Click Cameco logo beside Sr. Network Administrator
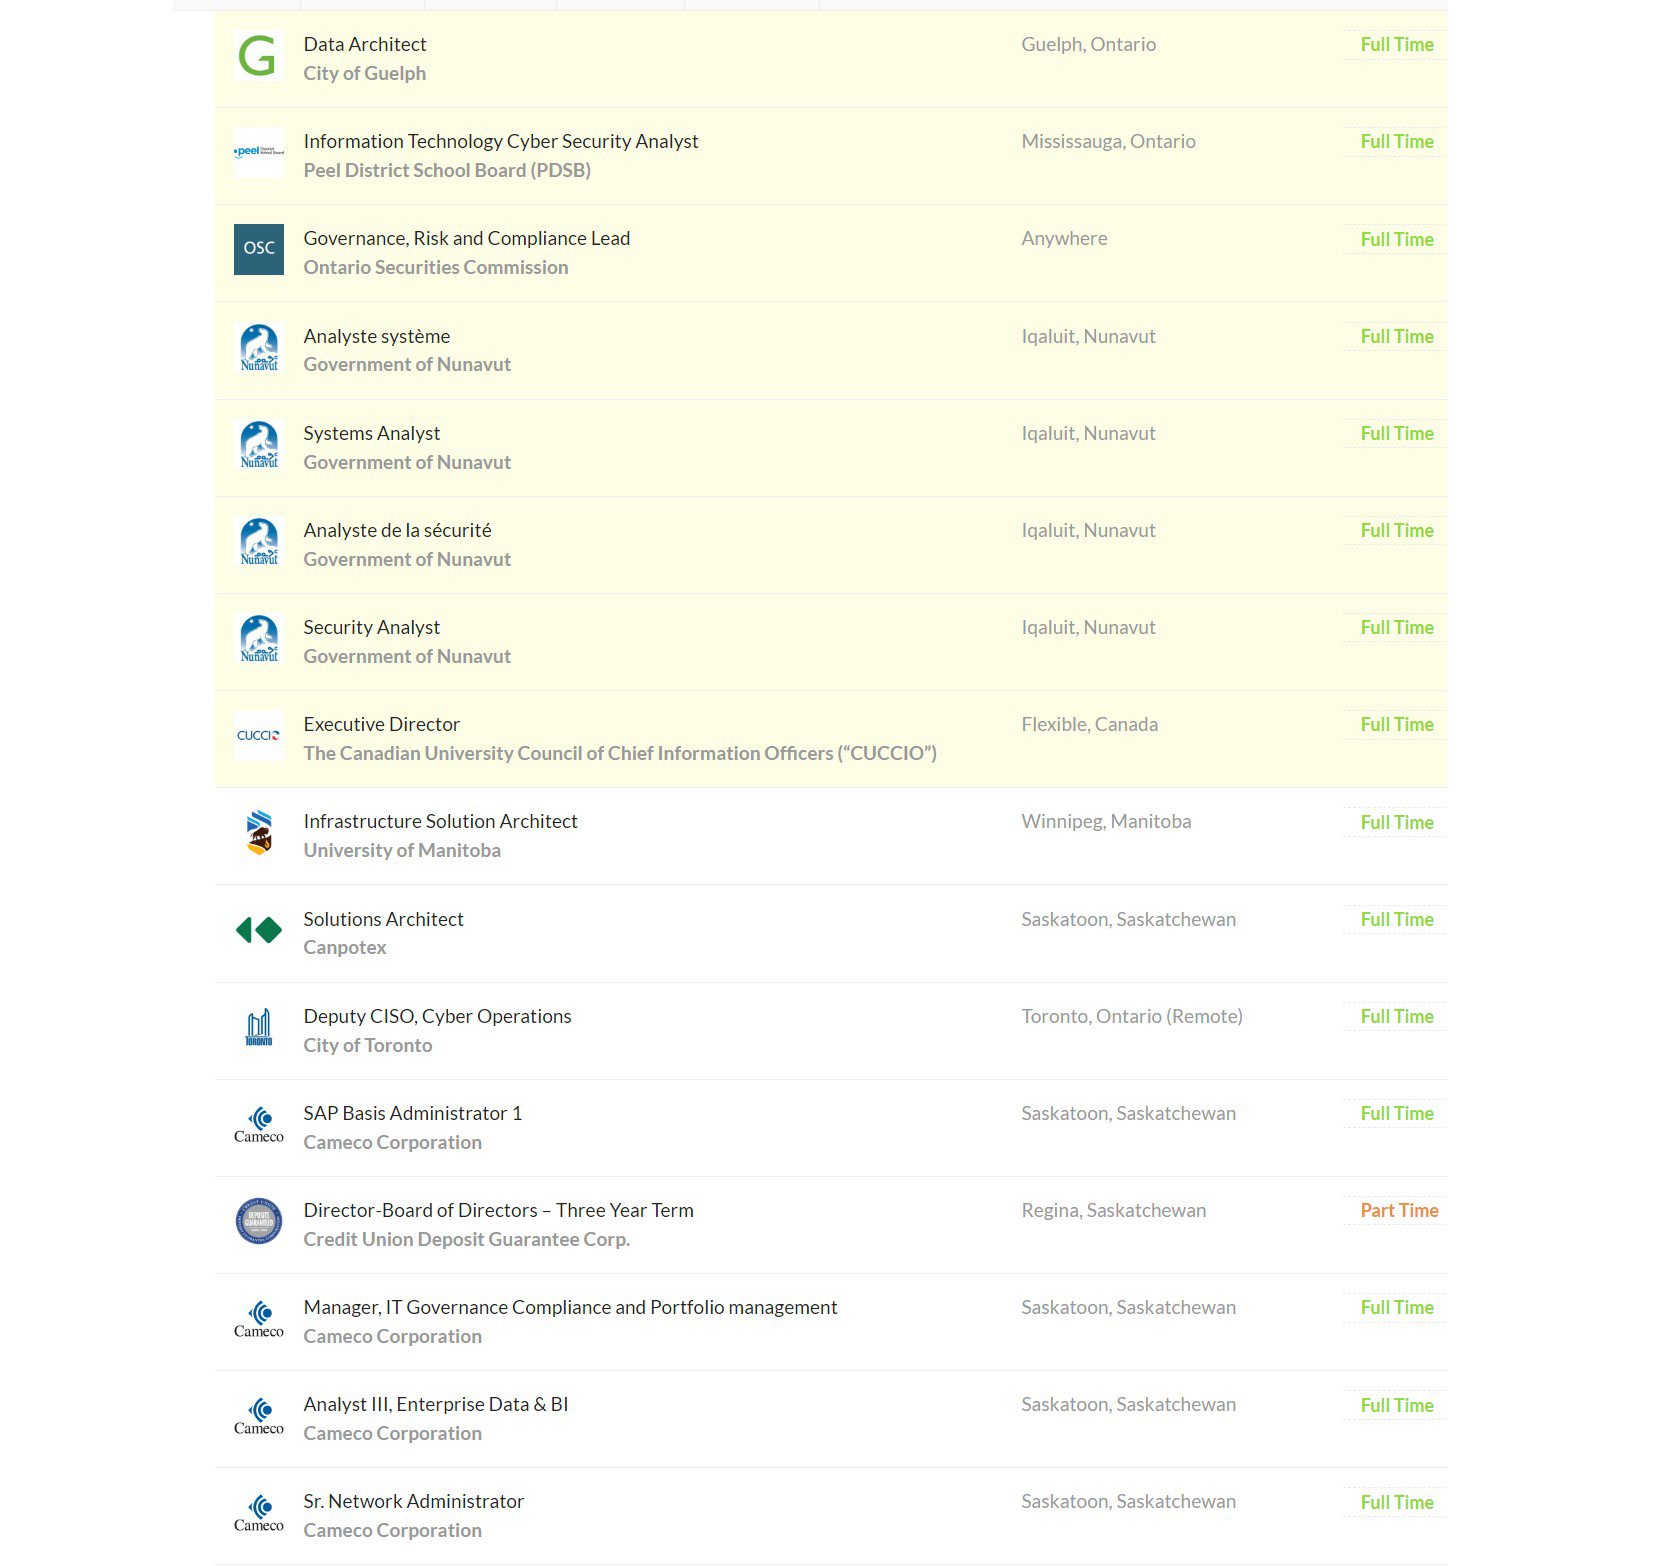Screen dimensions: 1664x1566 click(258, 1512)
